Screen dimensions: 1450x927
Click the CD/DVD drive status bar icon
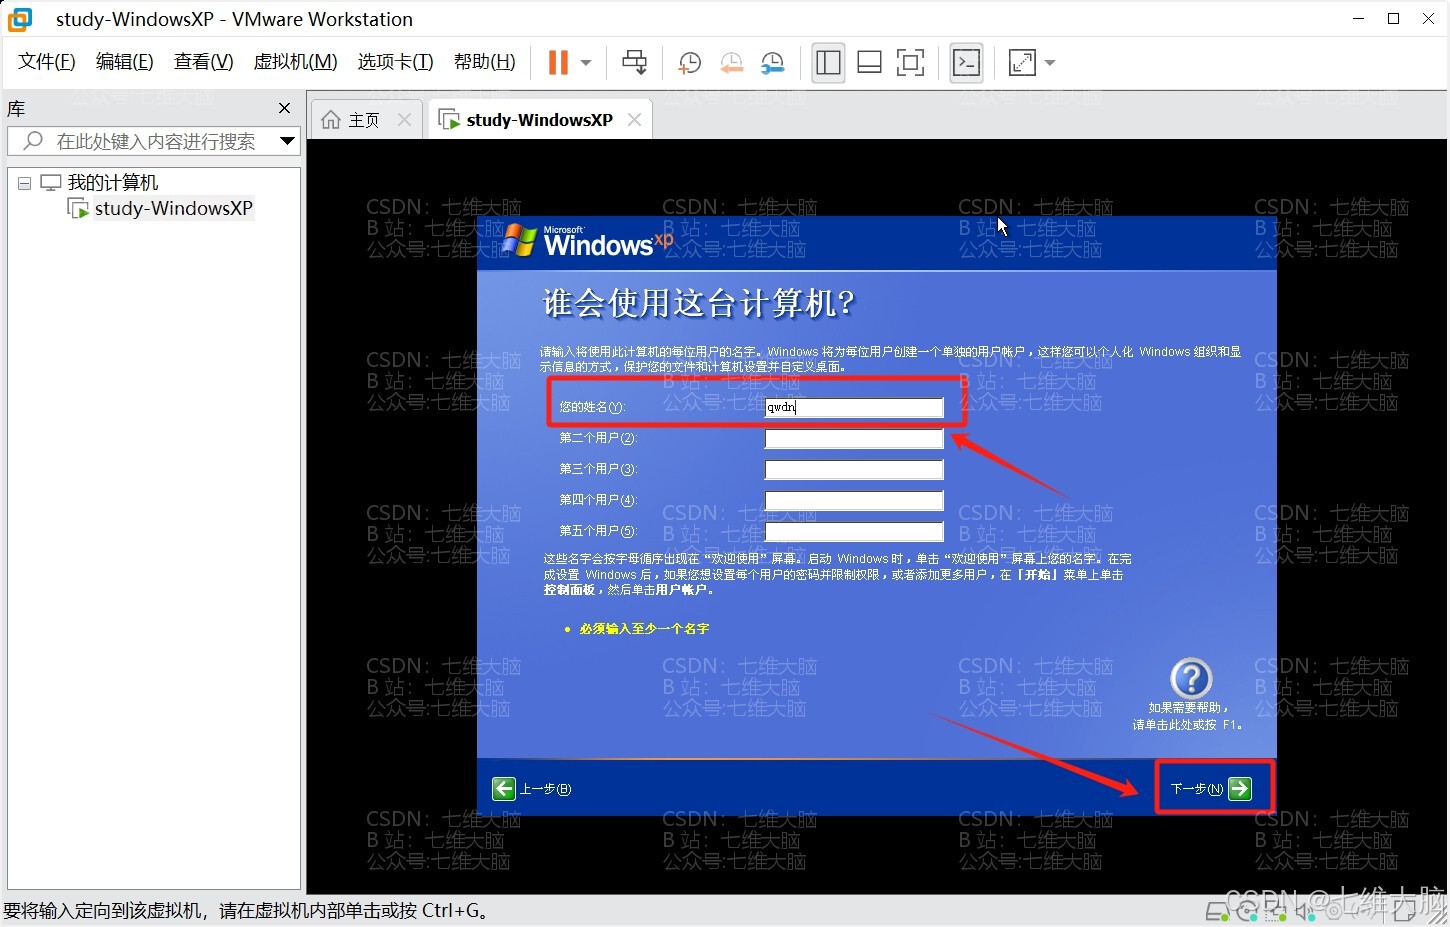pos(1246,912)
